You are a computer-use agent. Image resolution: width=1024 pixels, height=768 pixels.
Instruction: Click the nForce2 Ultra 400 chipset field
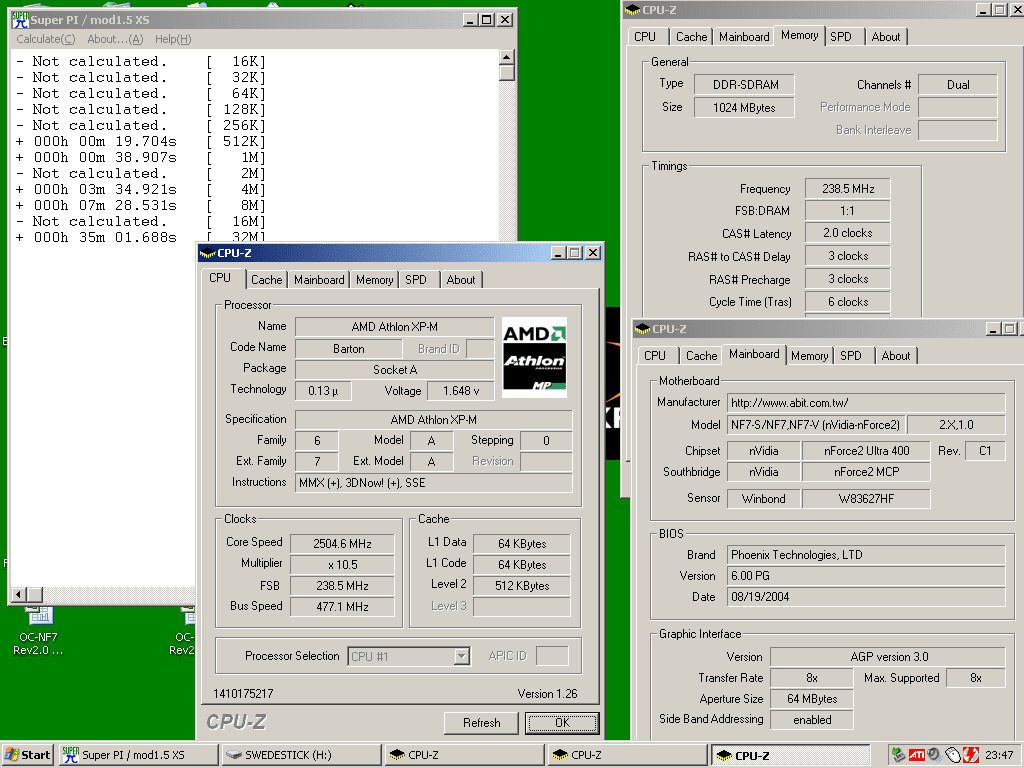866,451
